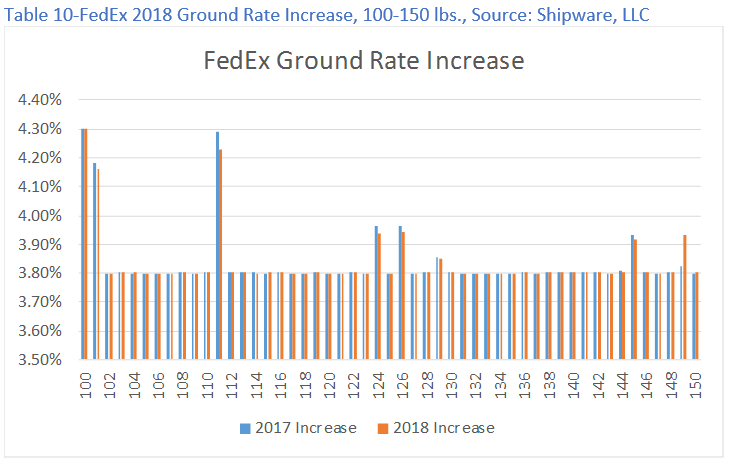Click the 132 x-axis label
Viewport: 731px width, 469px height.
click(x=476, y=385)
